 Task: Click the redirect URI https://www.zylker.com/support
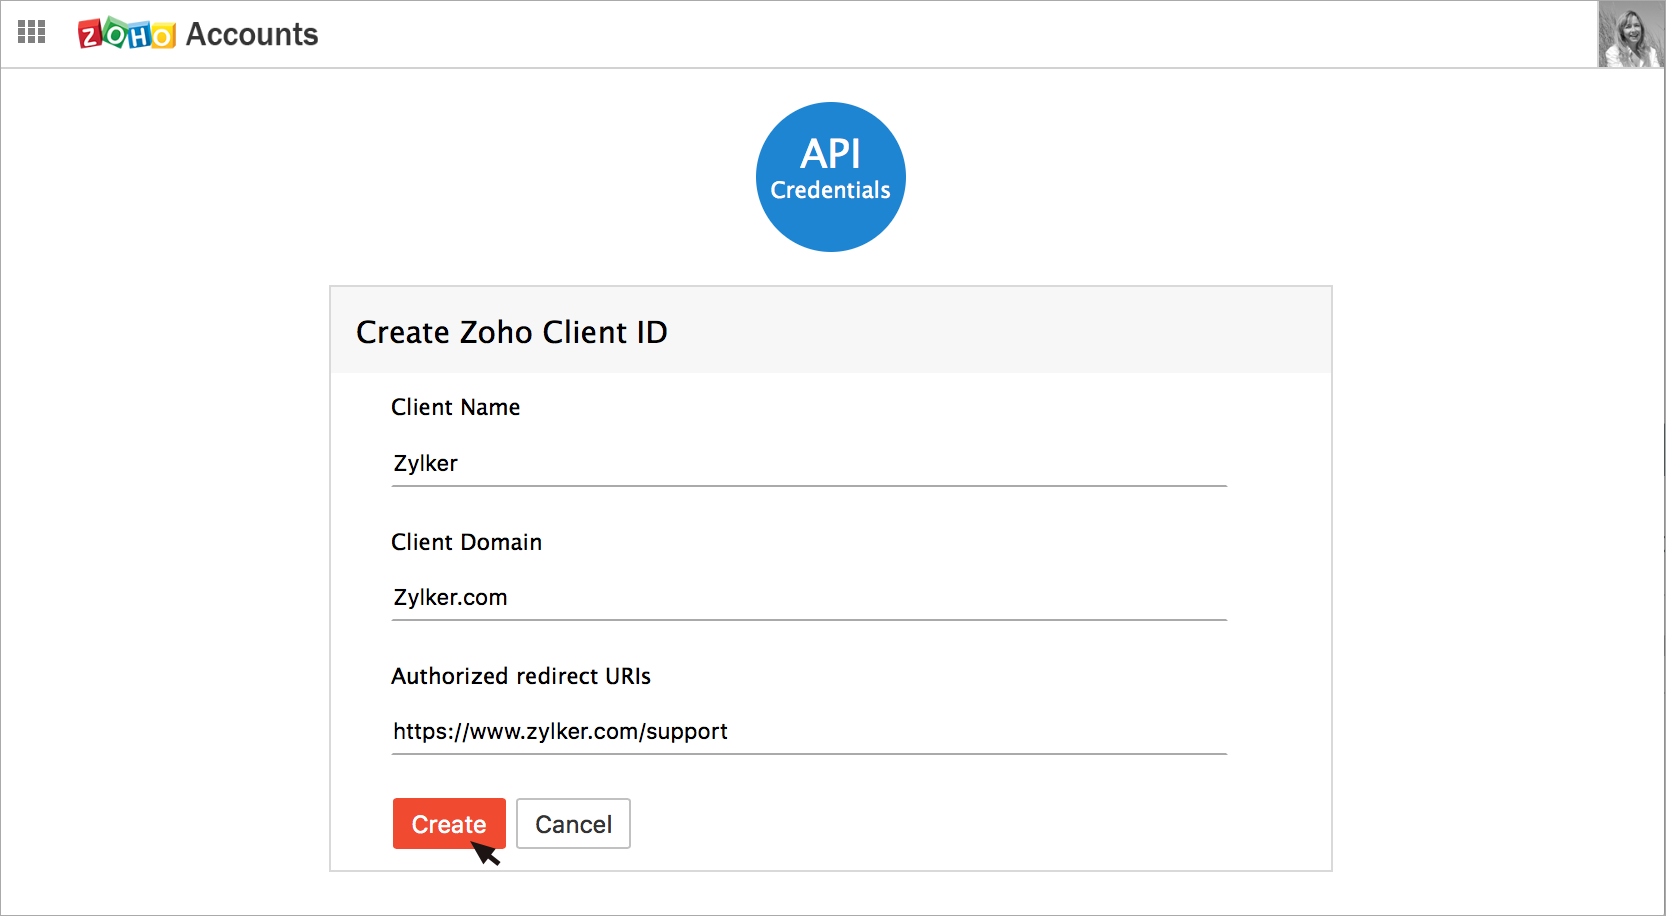559,731
